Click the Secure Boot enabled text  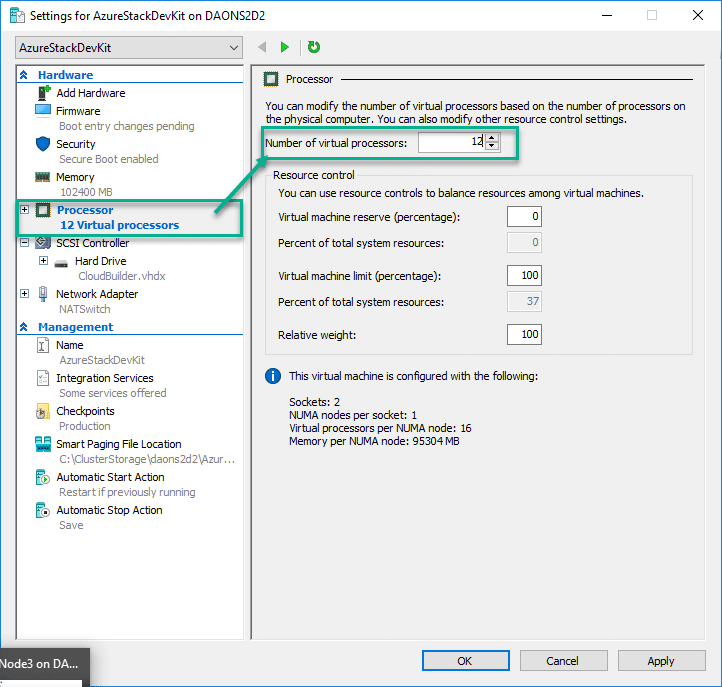[x=109, y=159]
